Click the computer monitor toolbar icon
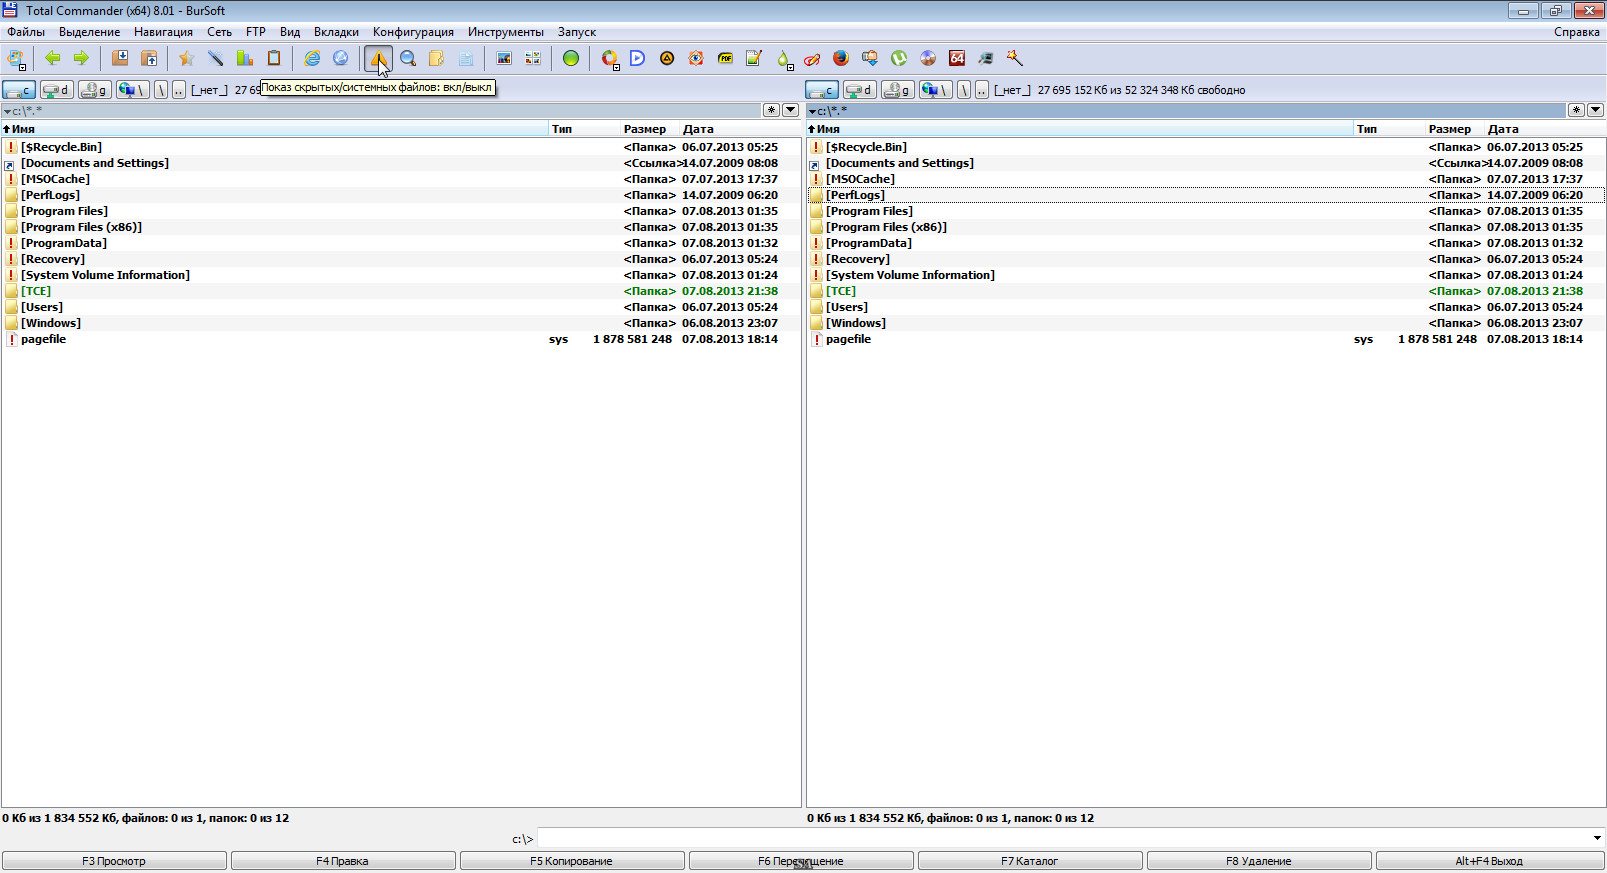This screenshot has height=873, width=1607. click(x=986, y=58)
